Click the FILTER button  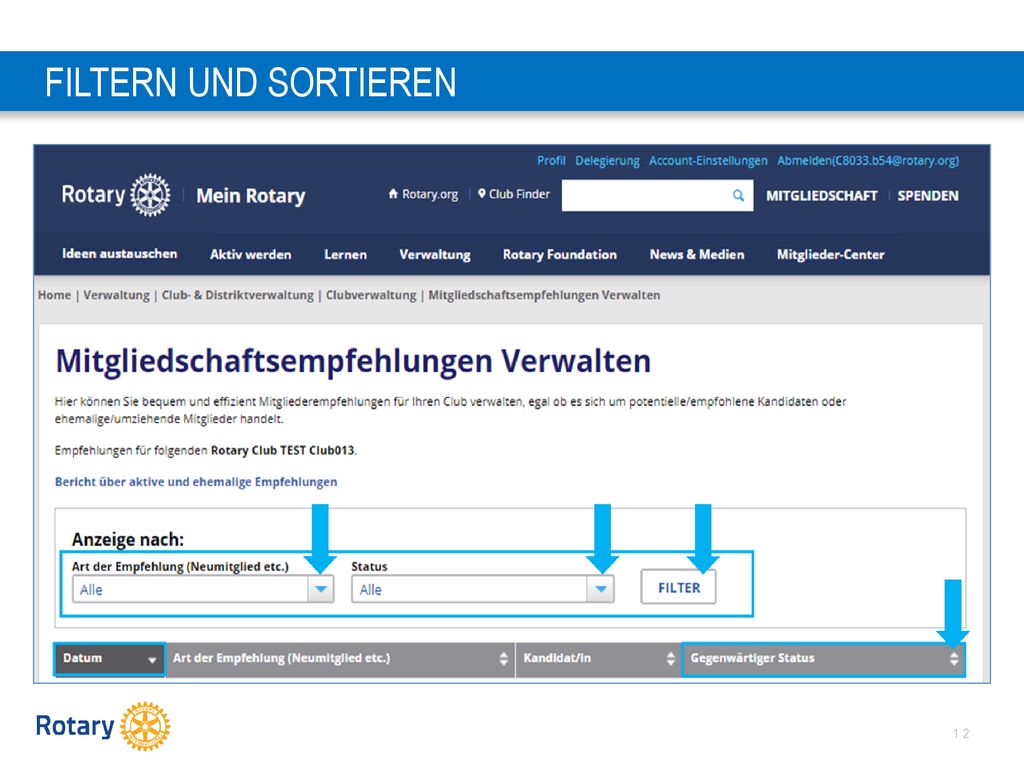pos(679,587)
